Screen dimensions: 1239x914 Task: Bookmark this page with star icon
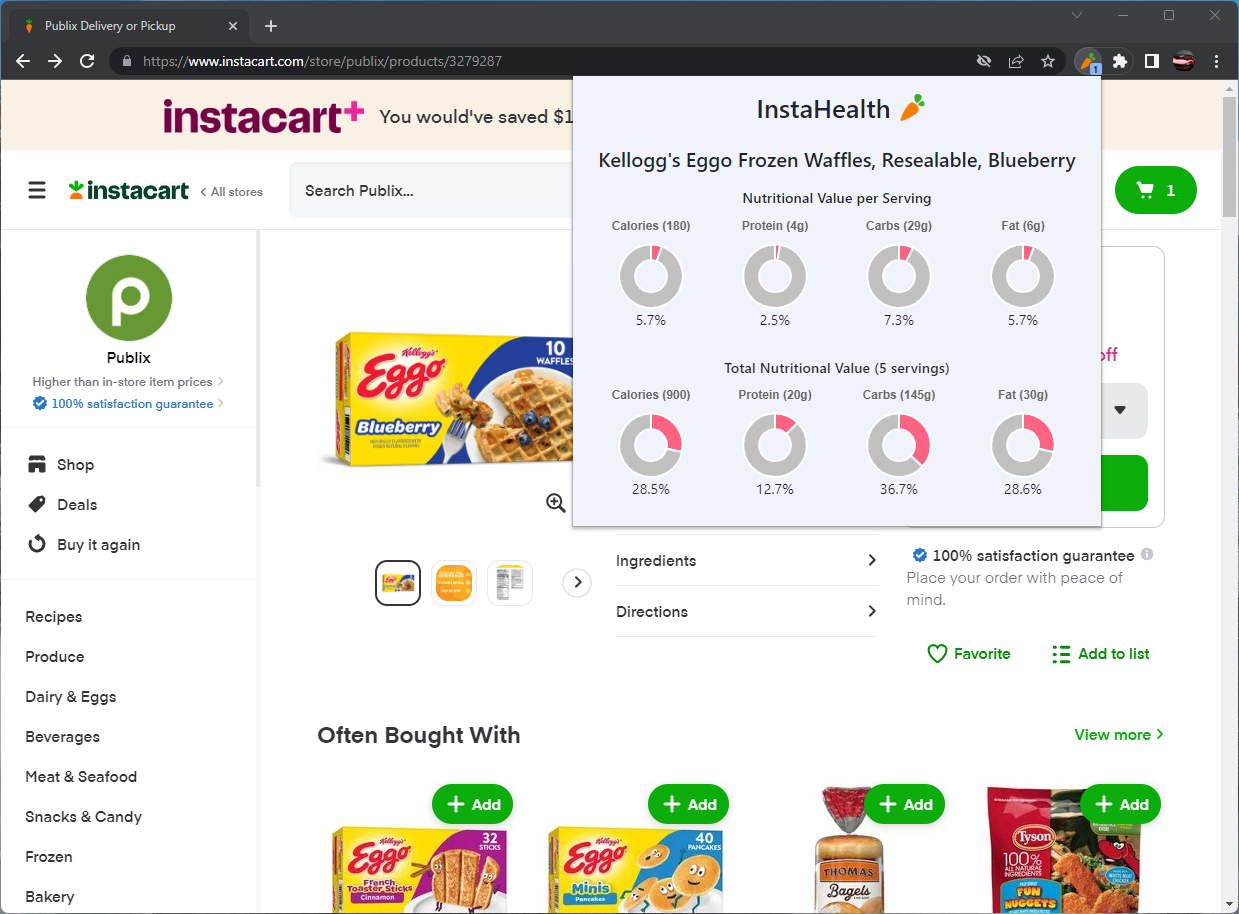click(1048, 61)
